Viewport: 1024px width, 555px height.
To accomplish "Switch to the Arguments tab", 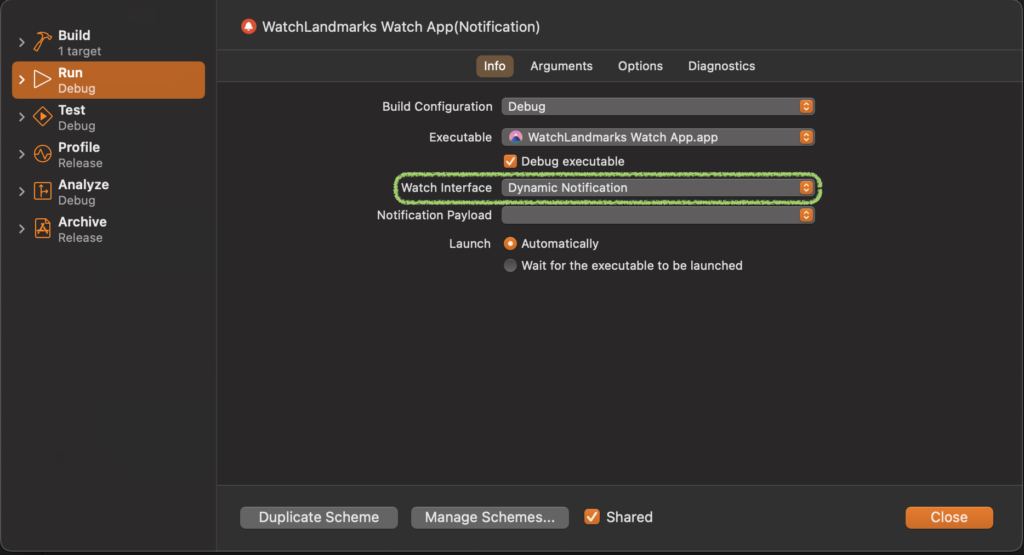I will pos(561,66).
